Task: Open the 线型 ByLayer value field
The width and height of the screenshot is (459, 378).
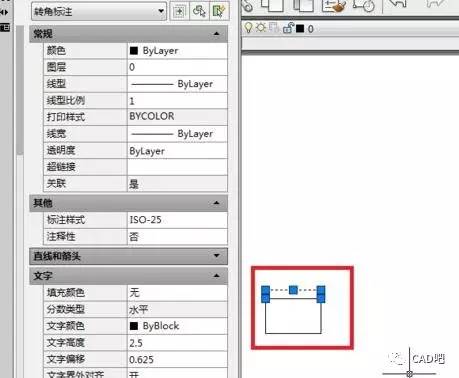Action: [177, 84]
